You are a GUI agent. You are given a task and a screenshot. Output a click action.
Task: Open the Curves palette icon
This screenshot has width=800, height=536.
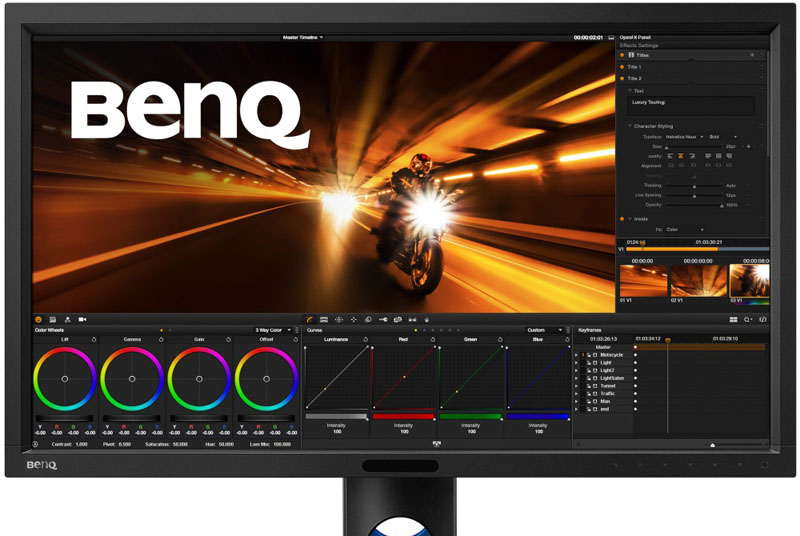[309, 320]
